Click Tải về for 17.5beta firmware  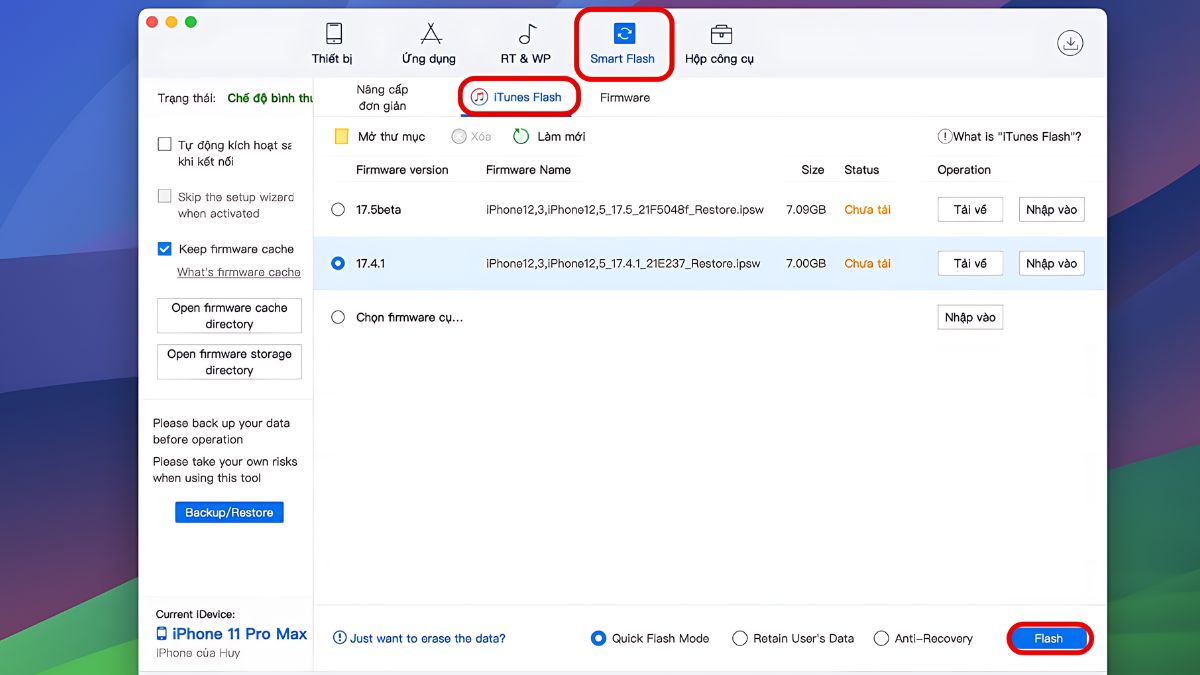pos(970,210)
